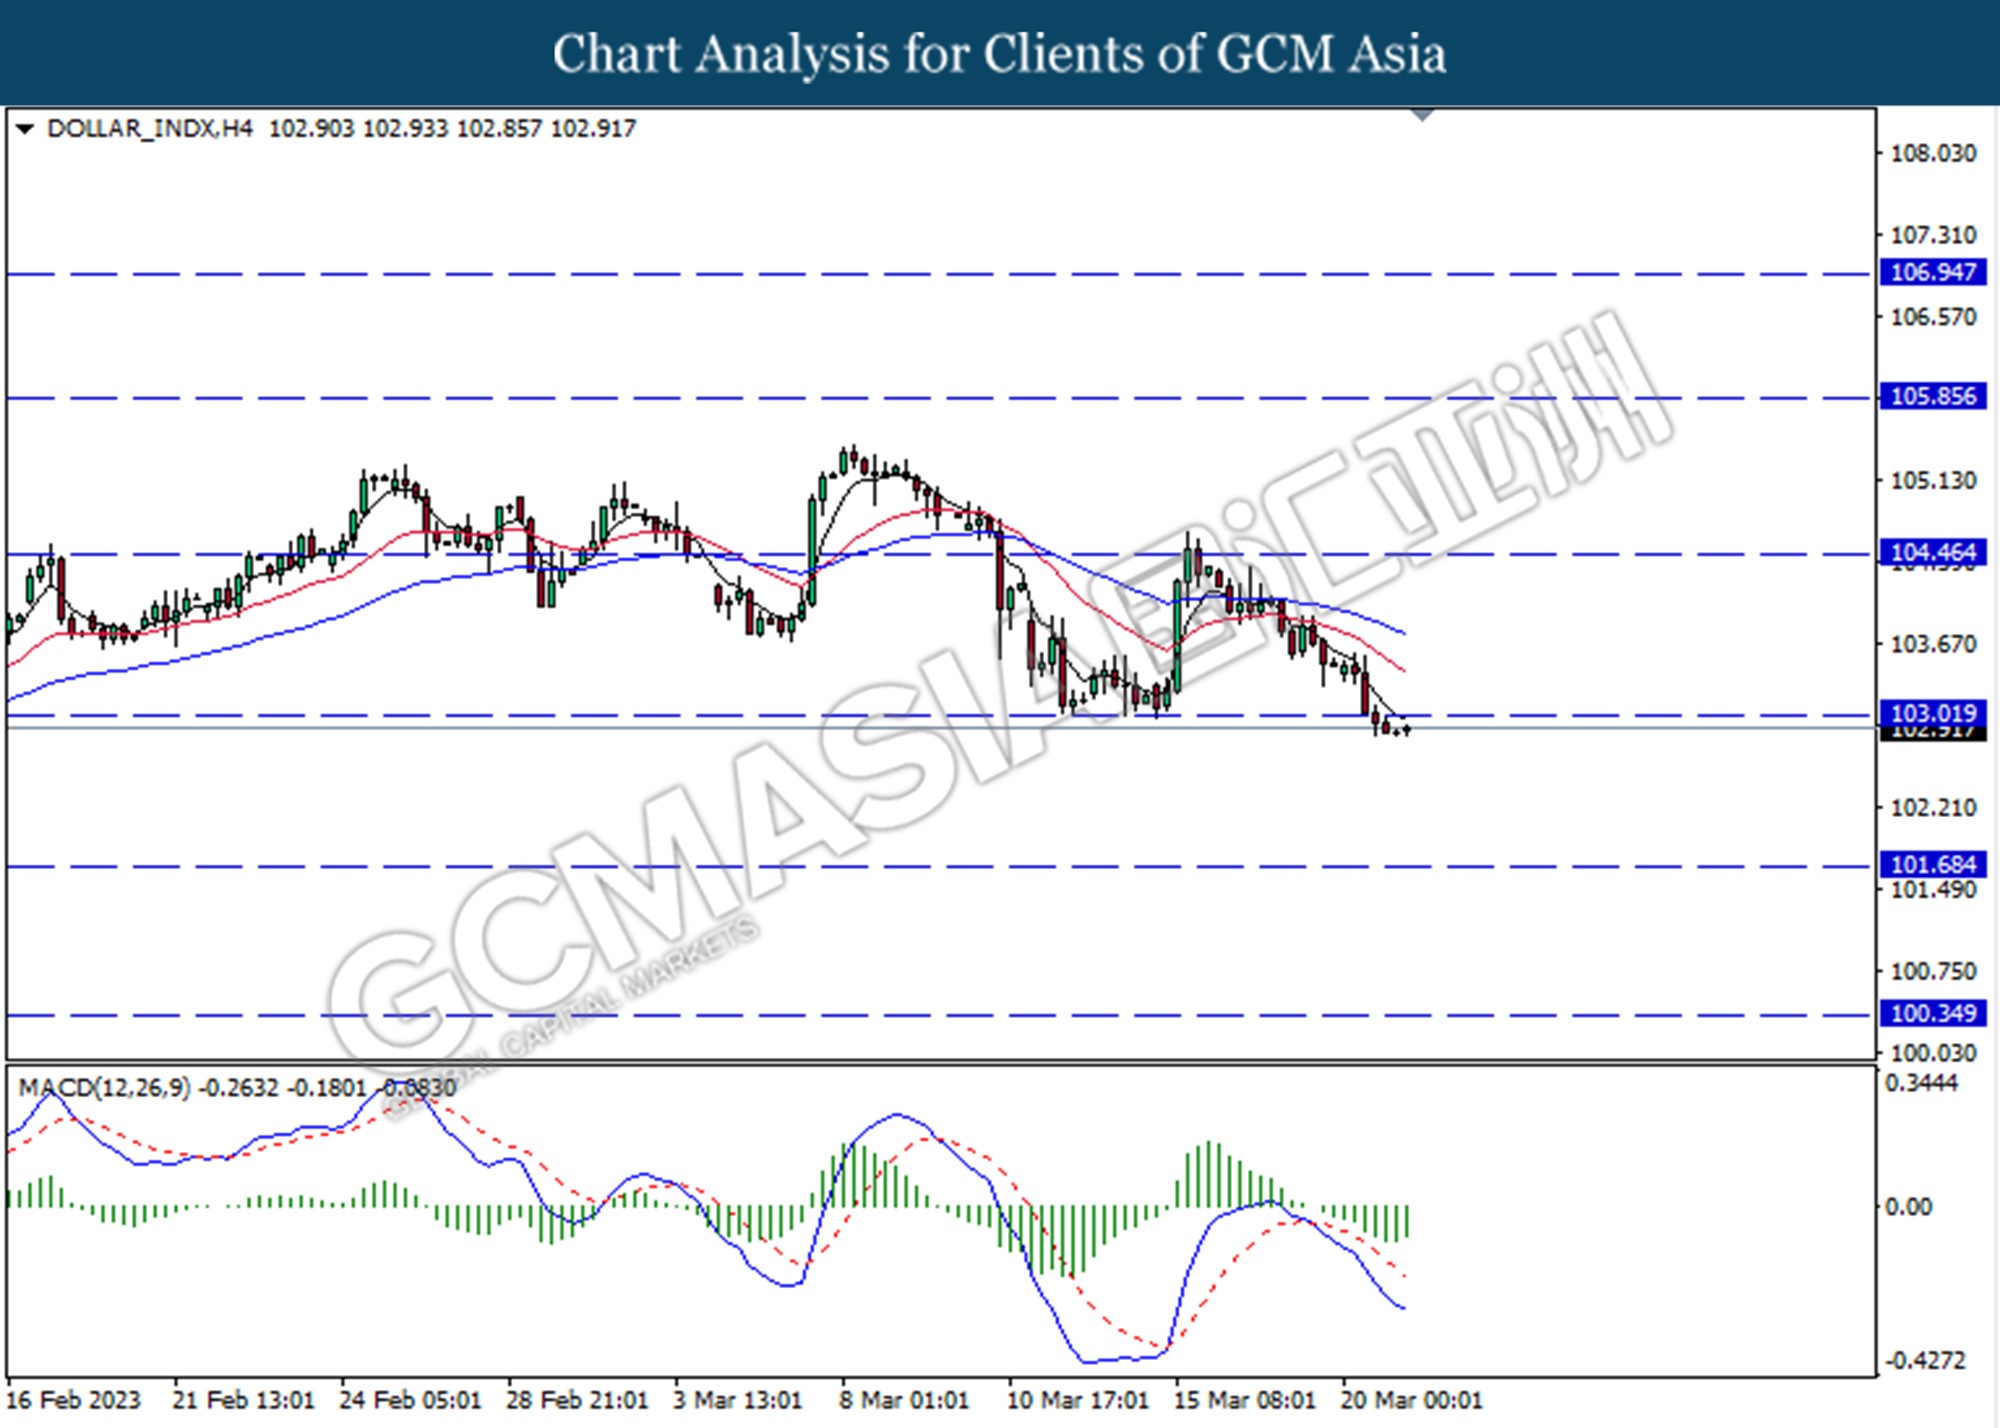This screenshot has width=2000, height=1428.
Task: Click the MACD(12,26,9) indicator label
Action: (104, 1088)
